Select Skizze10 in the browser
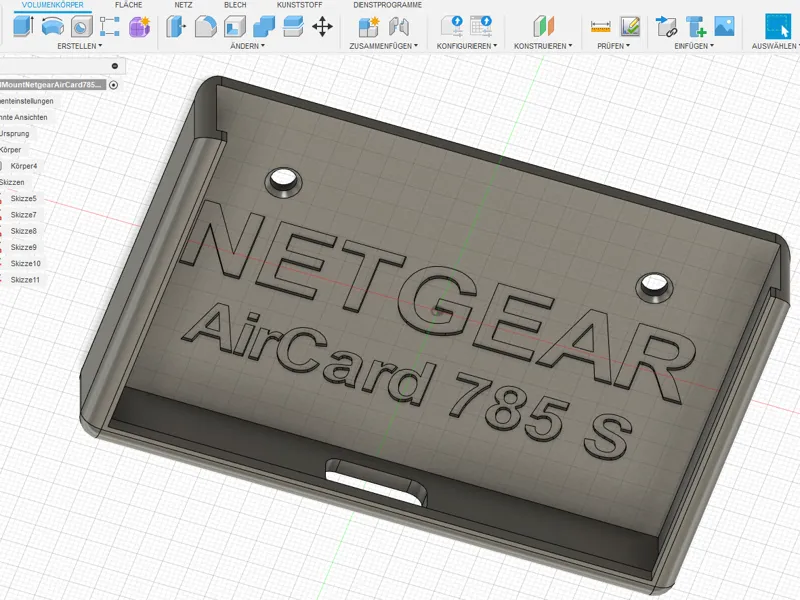The width and height of the screenshot is (800, 600). pyautogui.click(x=26, y=264)
